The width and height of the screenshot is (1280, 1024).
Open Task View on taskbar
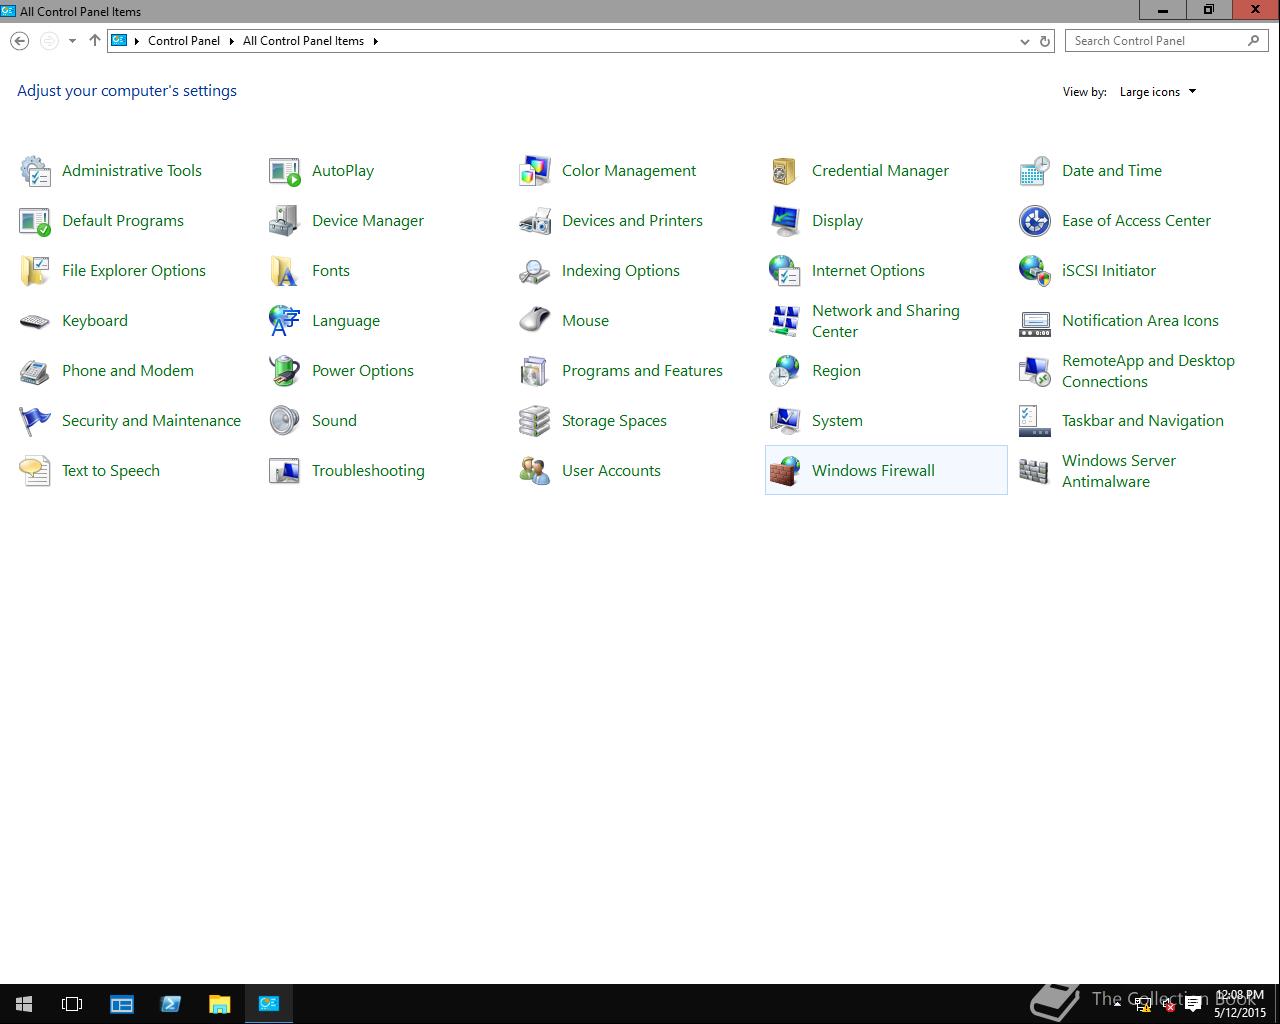pyautogui.click(x=72, y=1004)
